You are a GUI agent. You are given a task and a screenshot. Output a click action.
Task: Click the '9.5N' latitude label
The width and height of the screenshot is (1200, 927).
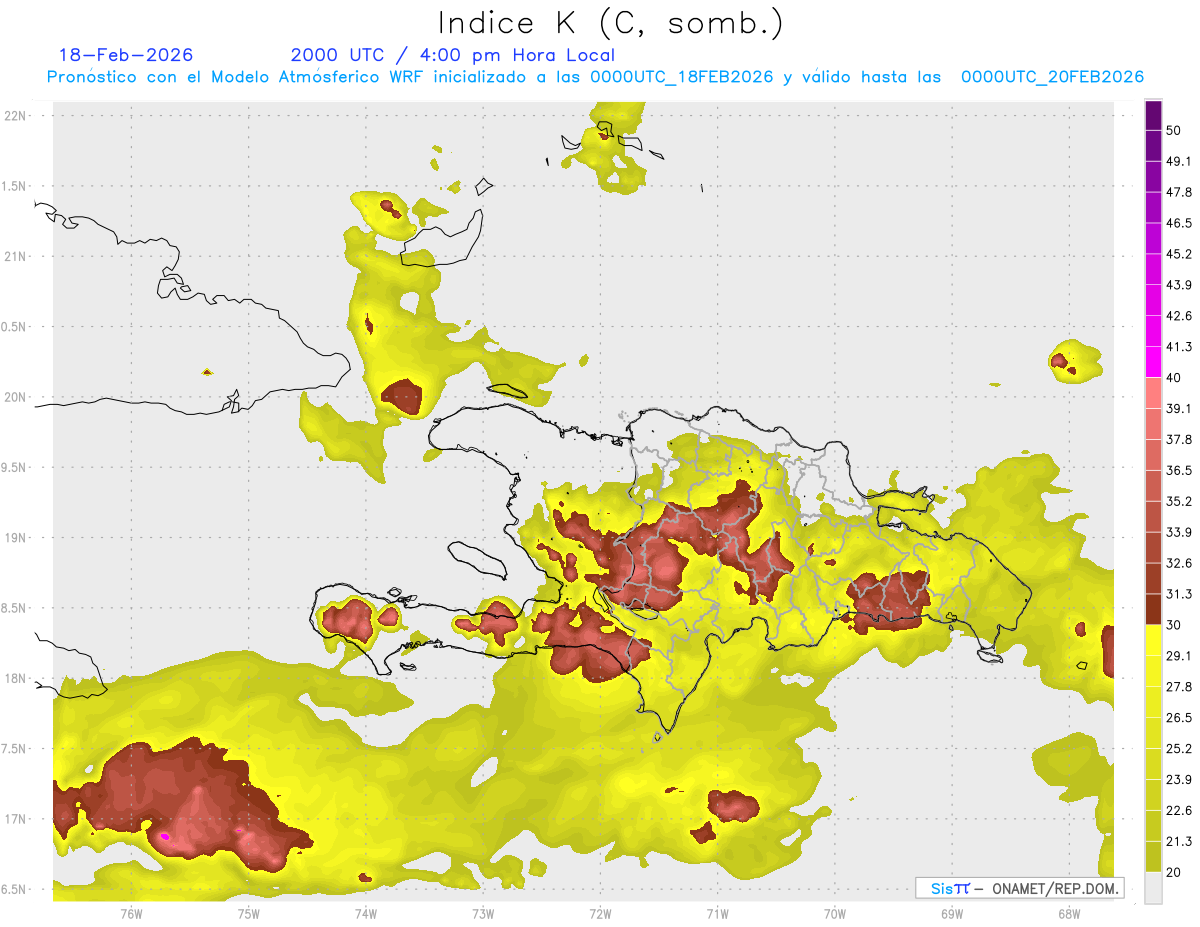pos(15,467)
